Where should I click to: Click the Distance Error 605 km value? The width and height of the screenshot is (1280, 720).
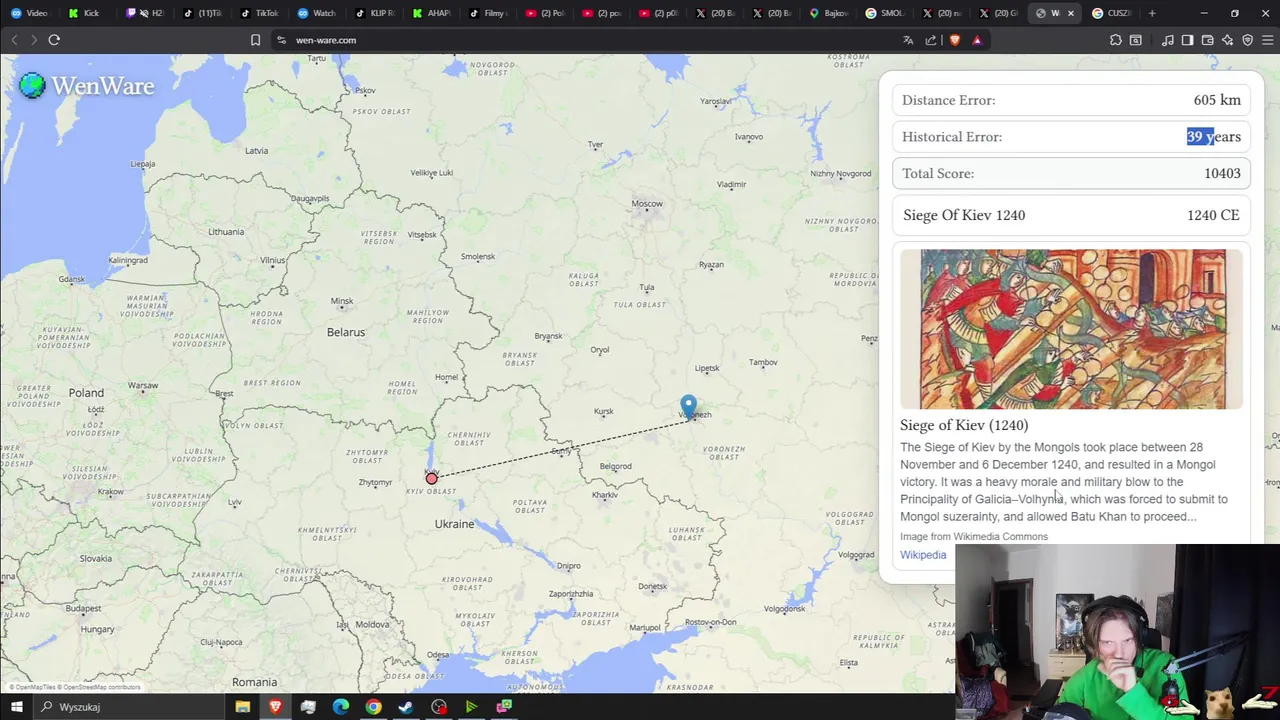[x=1217, y=100]
